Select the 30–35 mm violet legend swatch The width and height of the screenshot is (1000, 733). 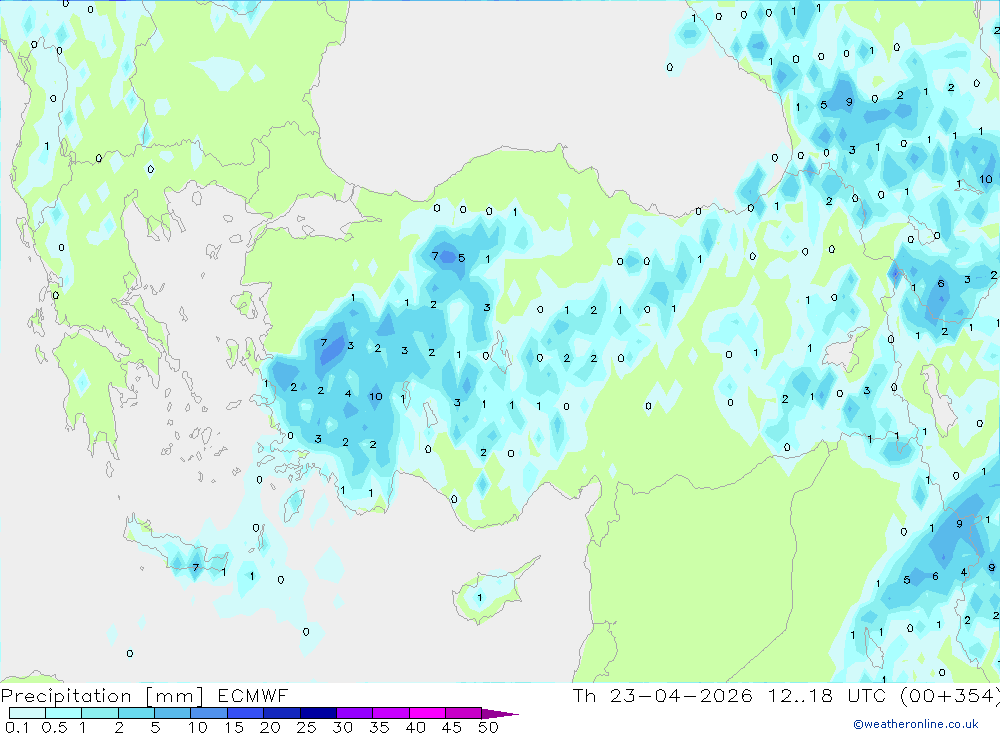(355, 713)
